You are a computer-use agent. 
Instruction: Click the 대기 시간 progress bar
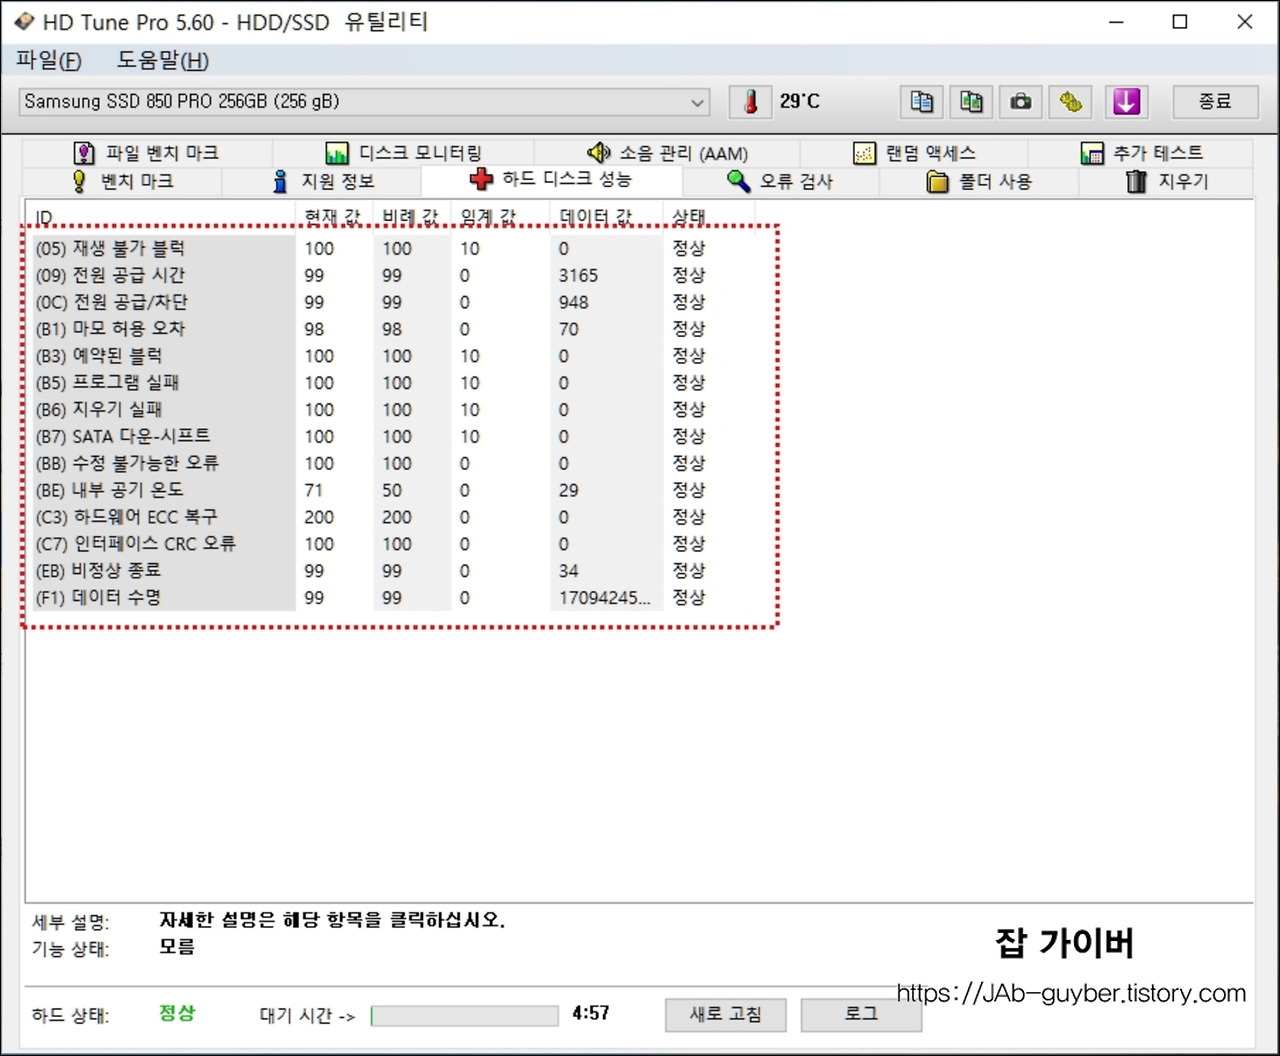point(464,1015)
